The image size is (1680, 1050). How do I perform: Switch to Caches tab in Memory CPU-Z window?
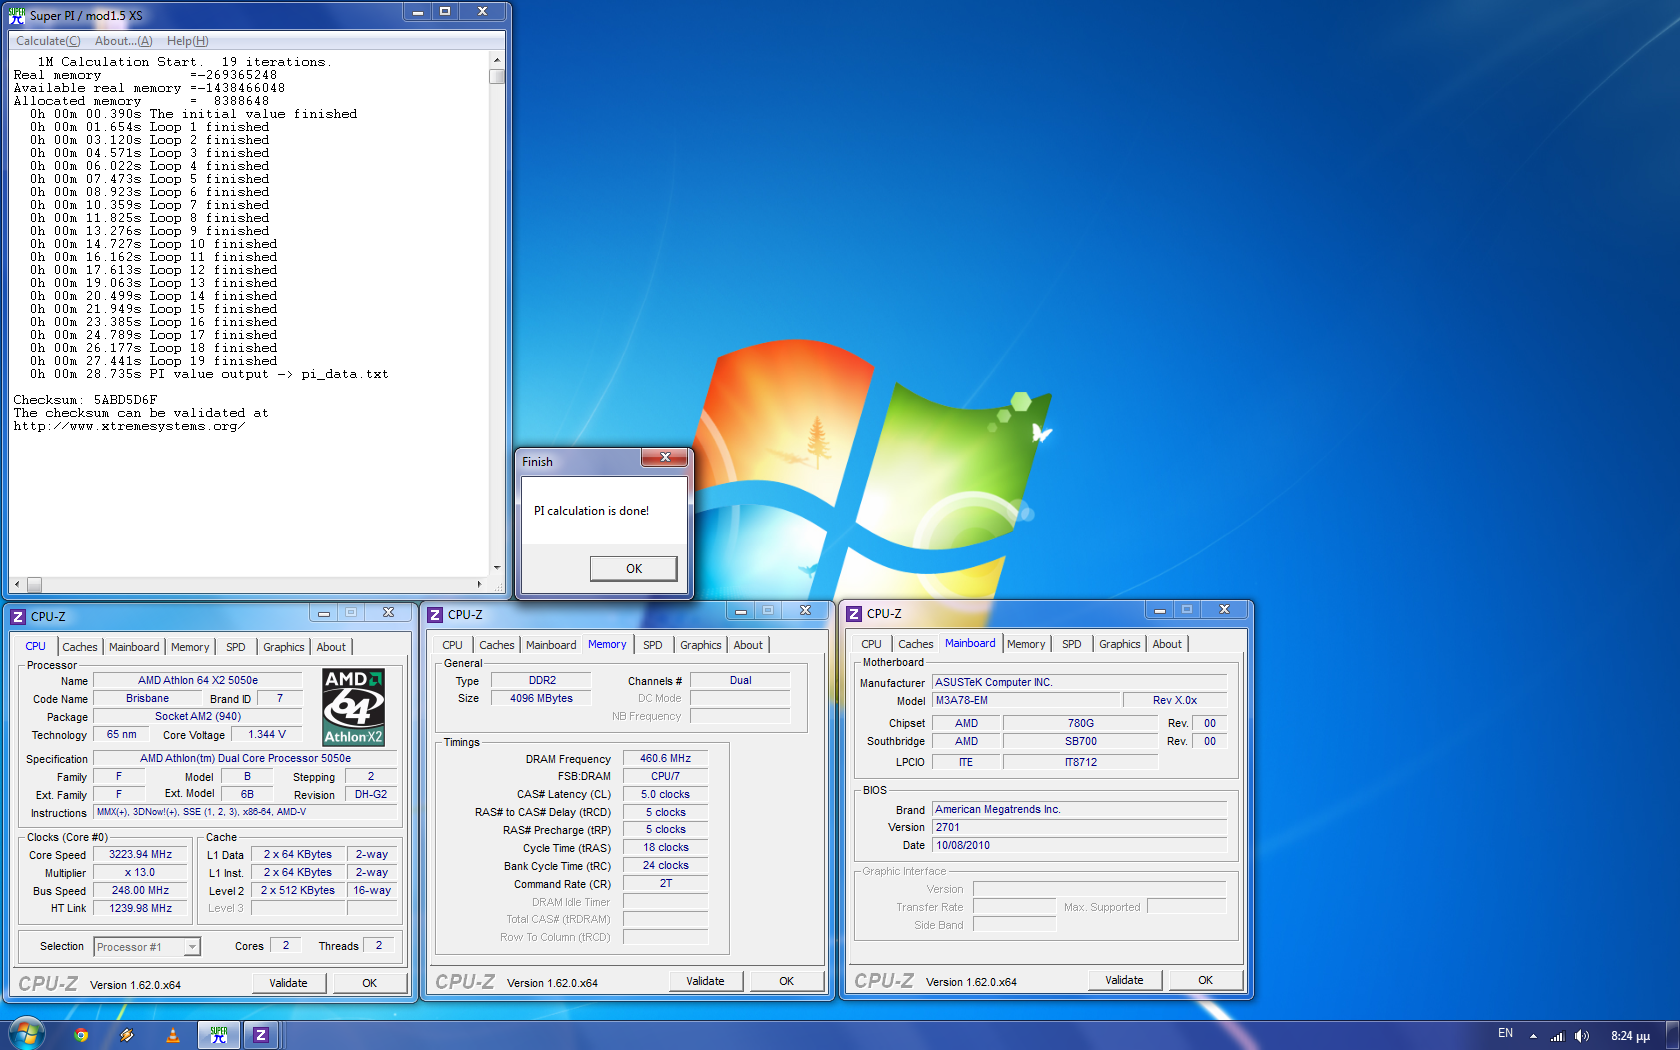pyautogui.click(x=497, y=645)
